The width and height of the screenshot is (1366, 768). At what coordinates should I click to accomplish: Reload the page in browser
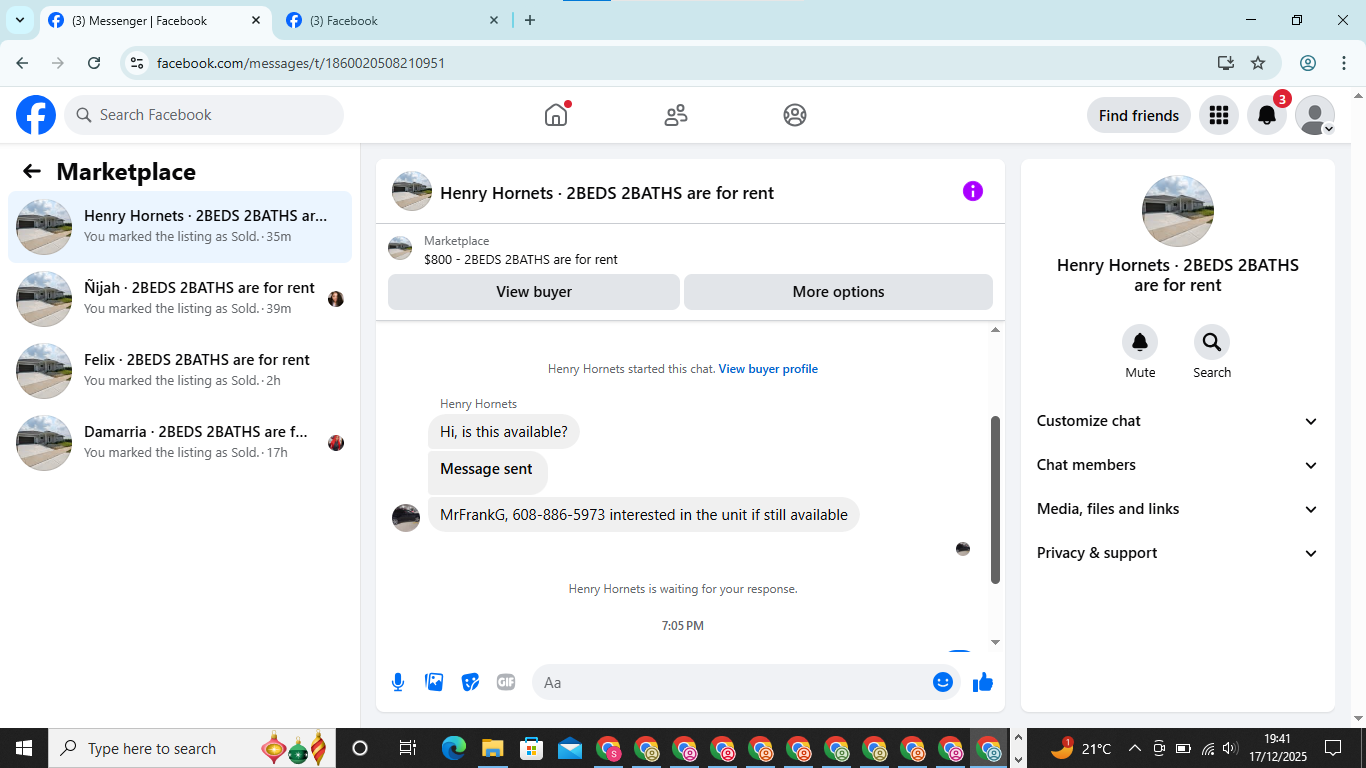(94, 63)
